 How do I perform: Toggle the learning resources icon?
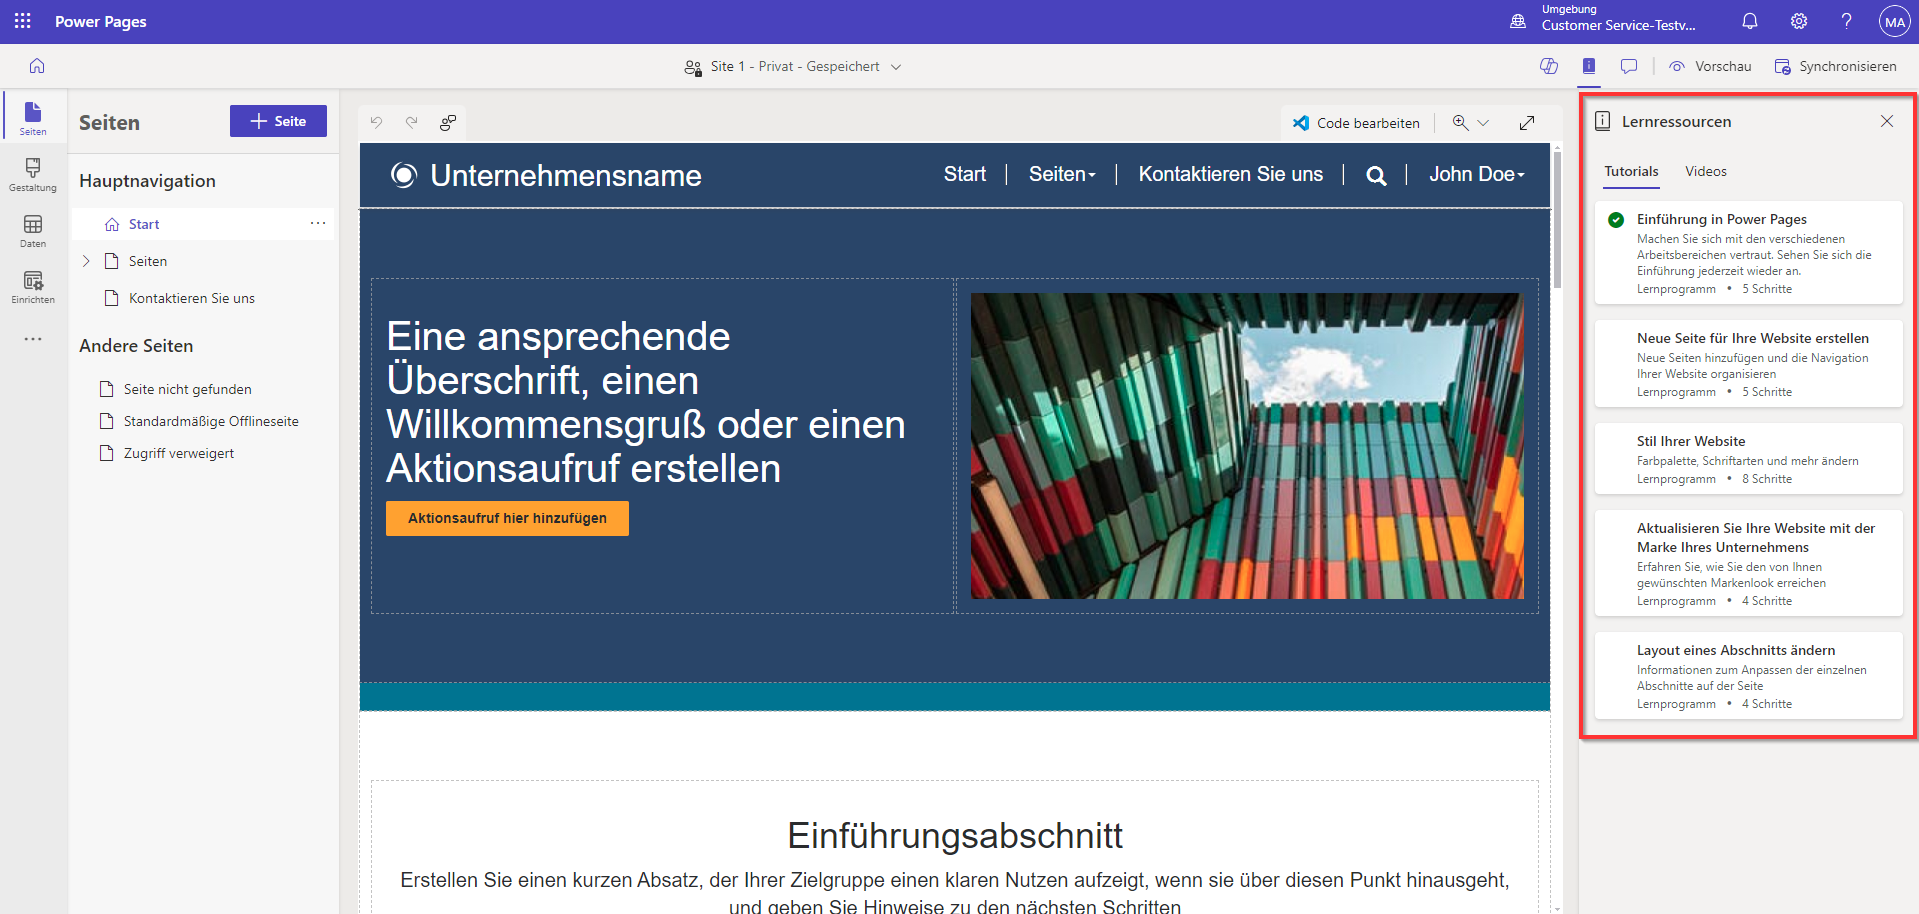1589,66
